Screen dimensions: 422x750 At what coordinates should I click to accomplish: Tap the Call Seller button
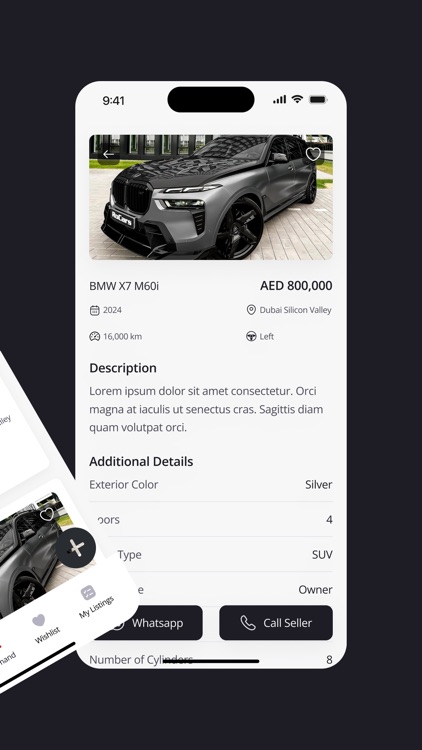276,623
